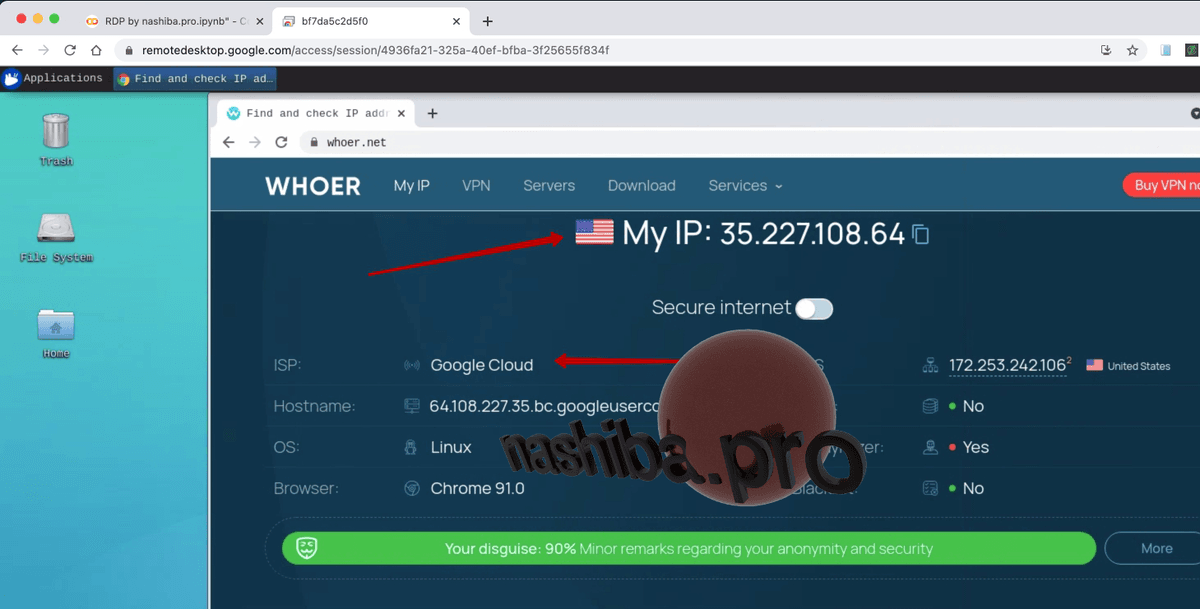Open the File System desktop icon
The height and width of the screenshot is (609, 1200).
[56, 236]
